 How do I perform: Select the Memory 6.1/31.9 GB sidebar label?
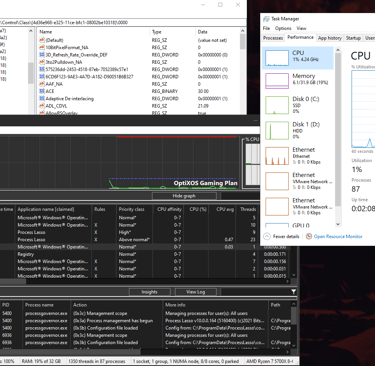coord(310,79)
